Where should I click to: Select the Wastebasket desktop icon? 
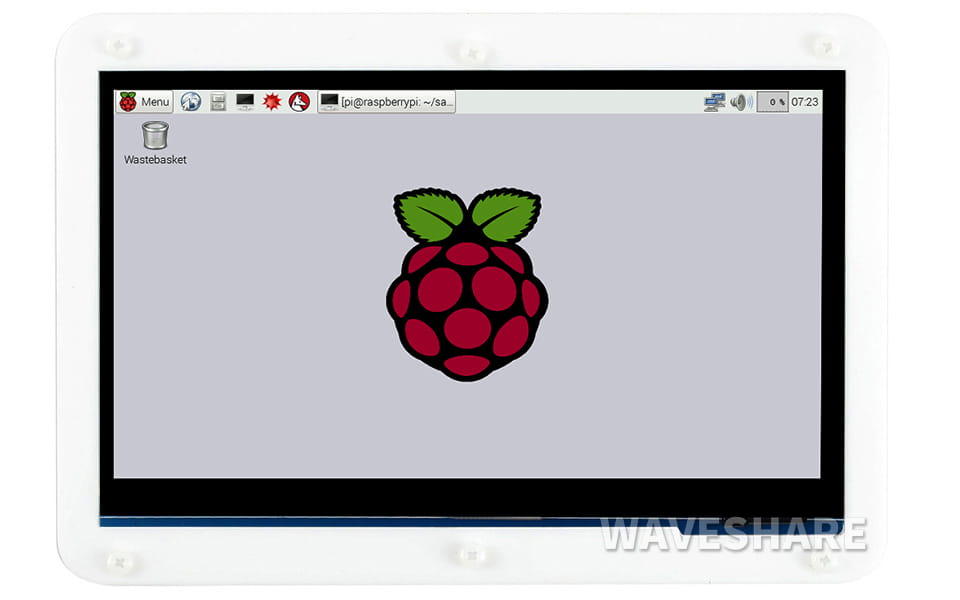click(155, 135)
